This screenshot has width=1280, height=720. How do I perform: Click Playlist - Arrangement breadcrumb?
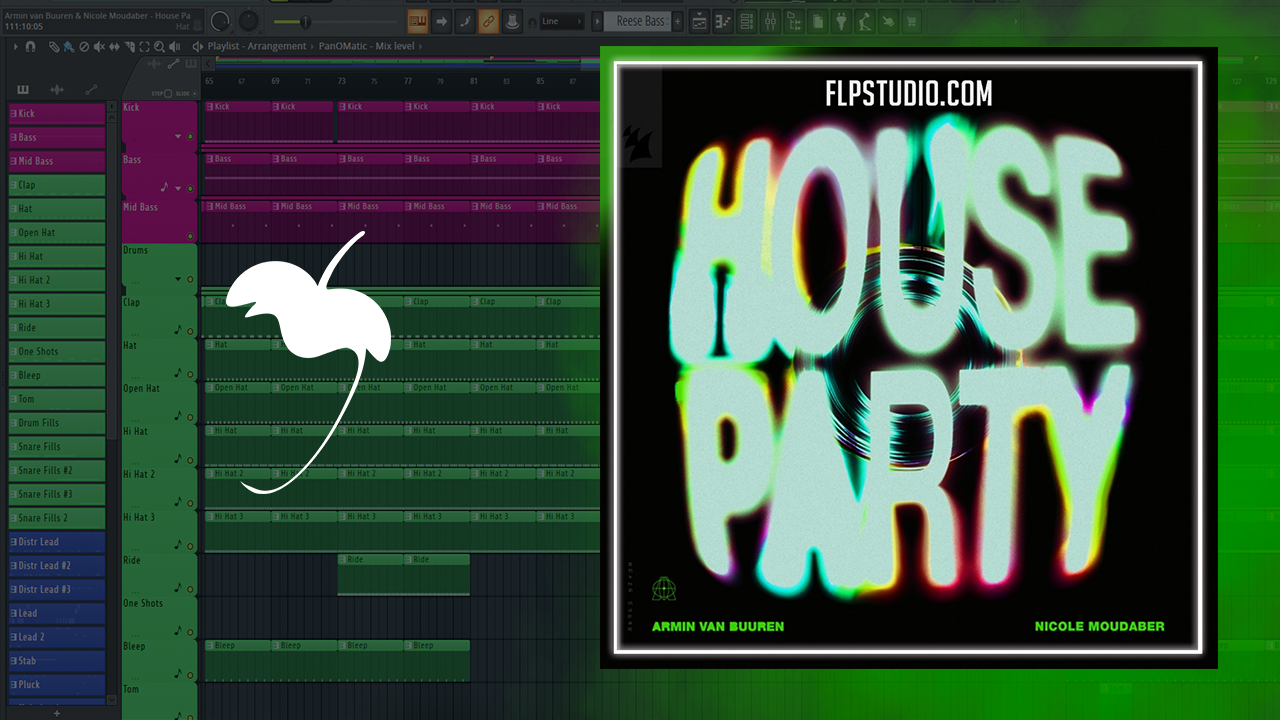click(257, 46)
